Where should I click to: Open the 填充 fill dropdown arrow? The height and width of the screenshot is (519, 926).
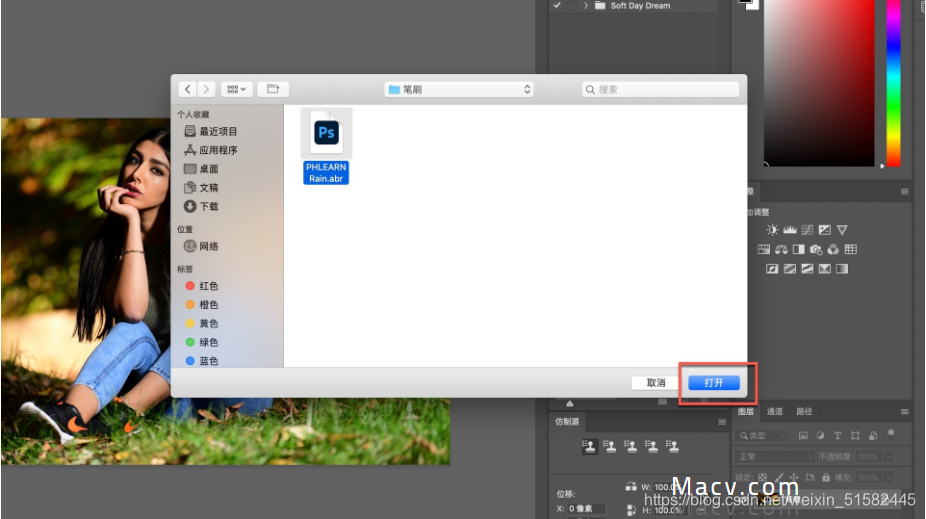pos(888,477)
